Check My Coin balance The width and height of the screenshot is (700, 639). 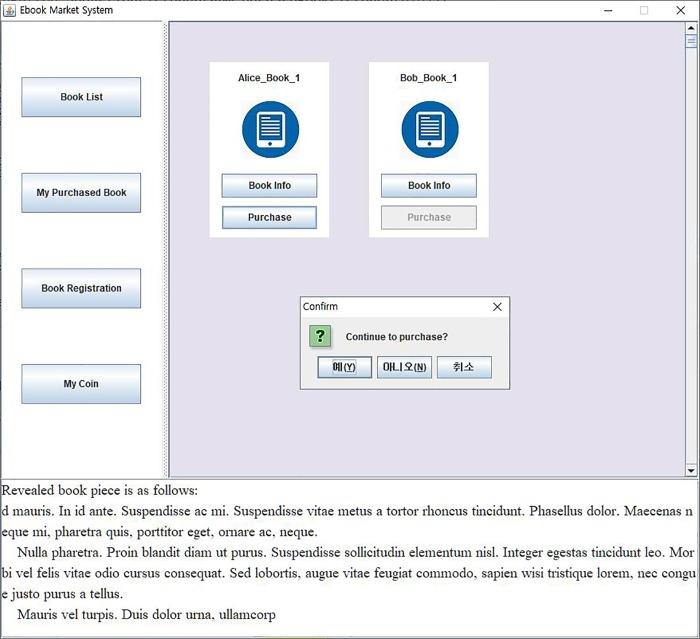(x=81, y=384)
